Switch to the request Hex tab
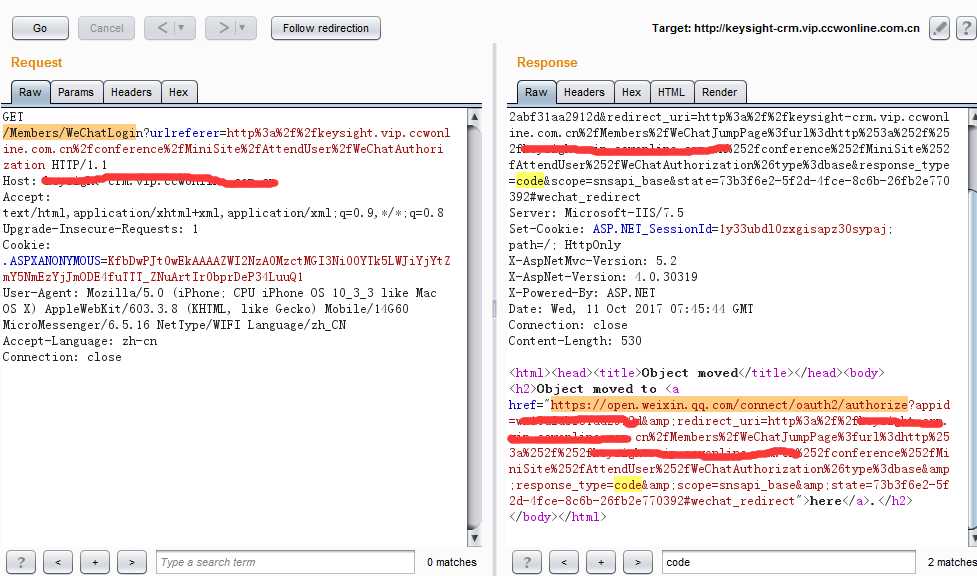 178,92
